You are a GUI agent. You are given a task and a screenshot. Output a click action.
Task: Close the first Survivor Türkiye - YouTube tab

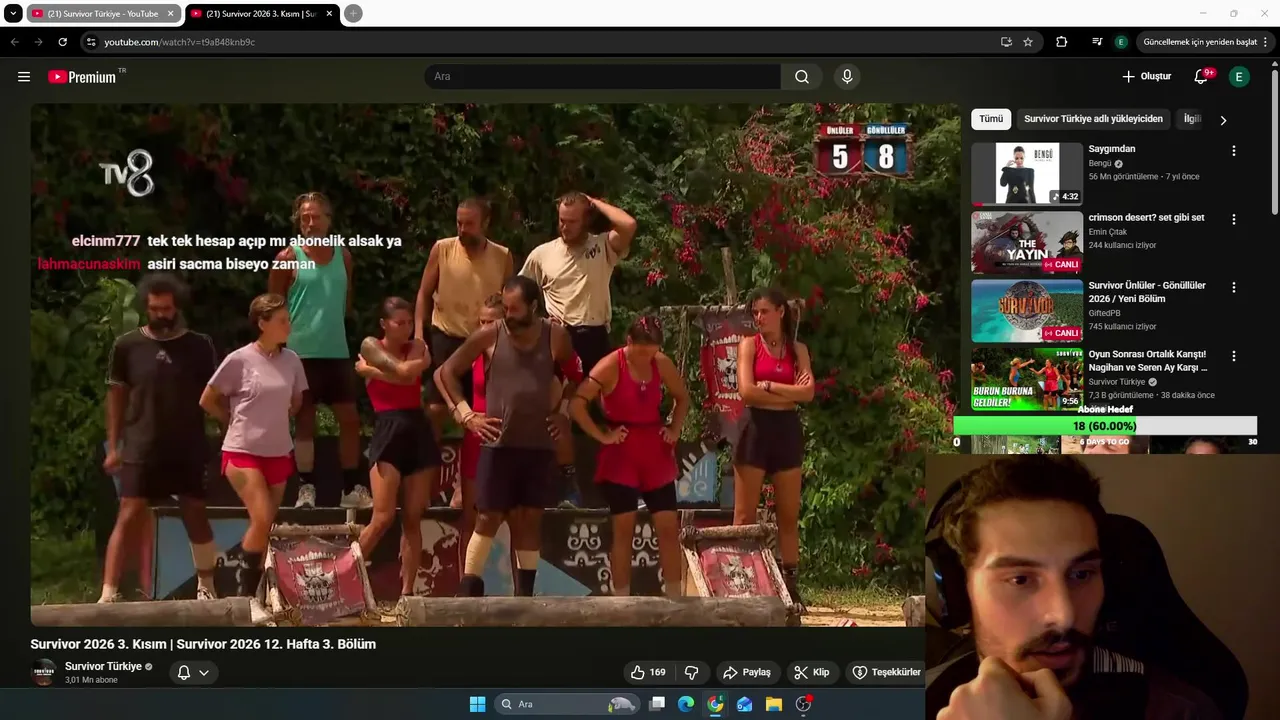coord(170,14)
